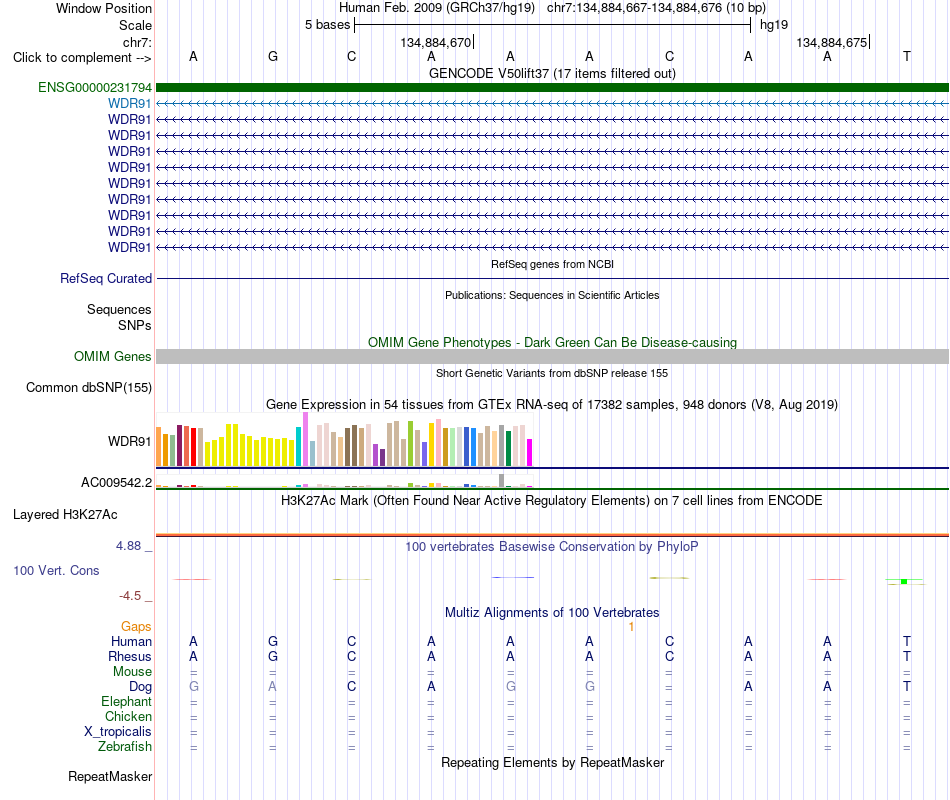Click the Chicken species label
The image size is (950, 800).
pyautogui.click(x=128, y=716)
